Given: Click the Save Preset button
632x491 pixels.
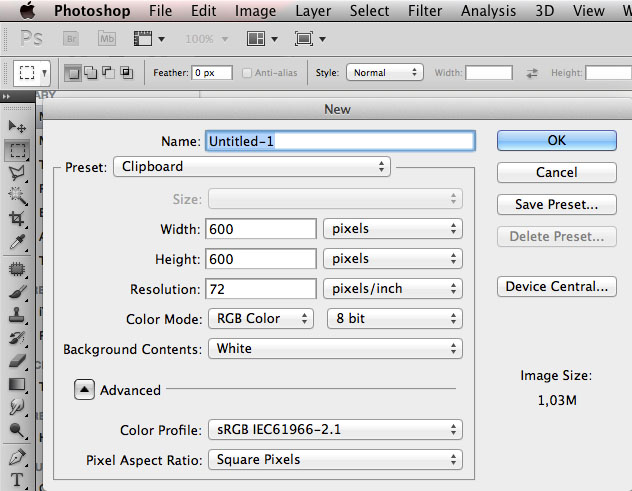Looking at the screenshot, I should click(556, 204).
